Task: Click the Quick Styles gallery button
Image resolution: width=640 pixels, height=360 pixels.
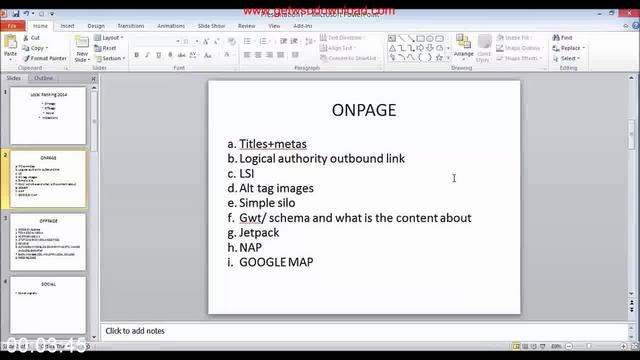Action: point(484,48)
